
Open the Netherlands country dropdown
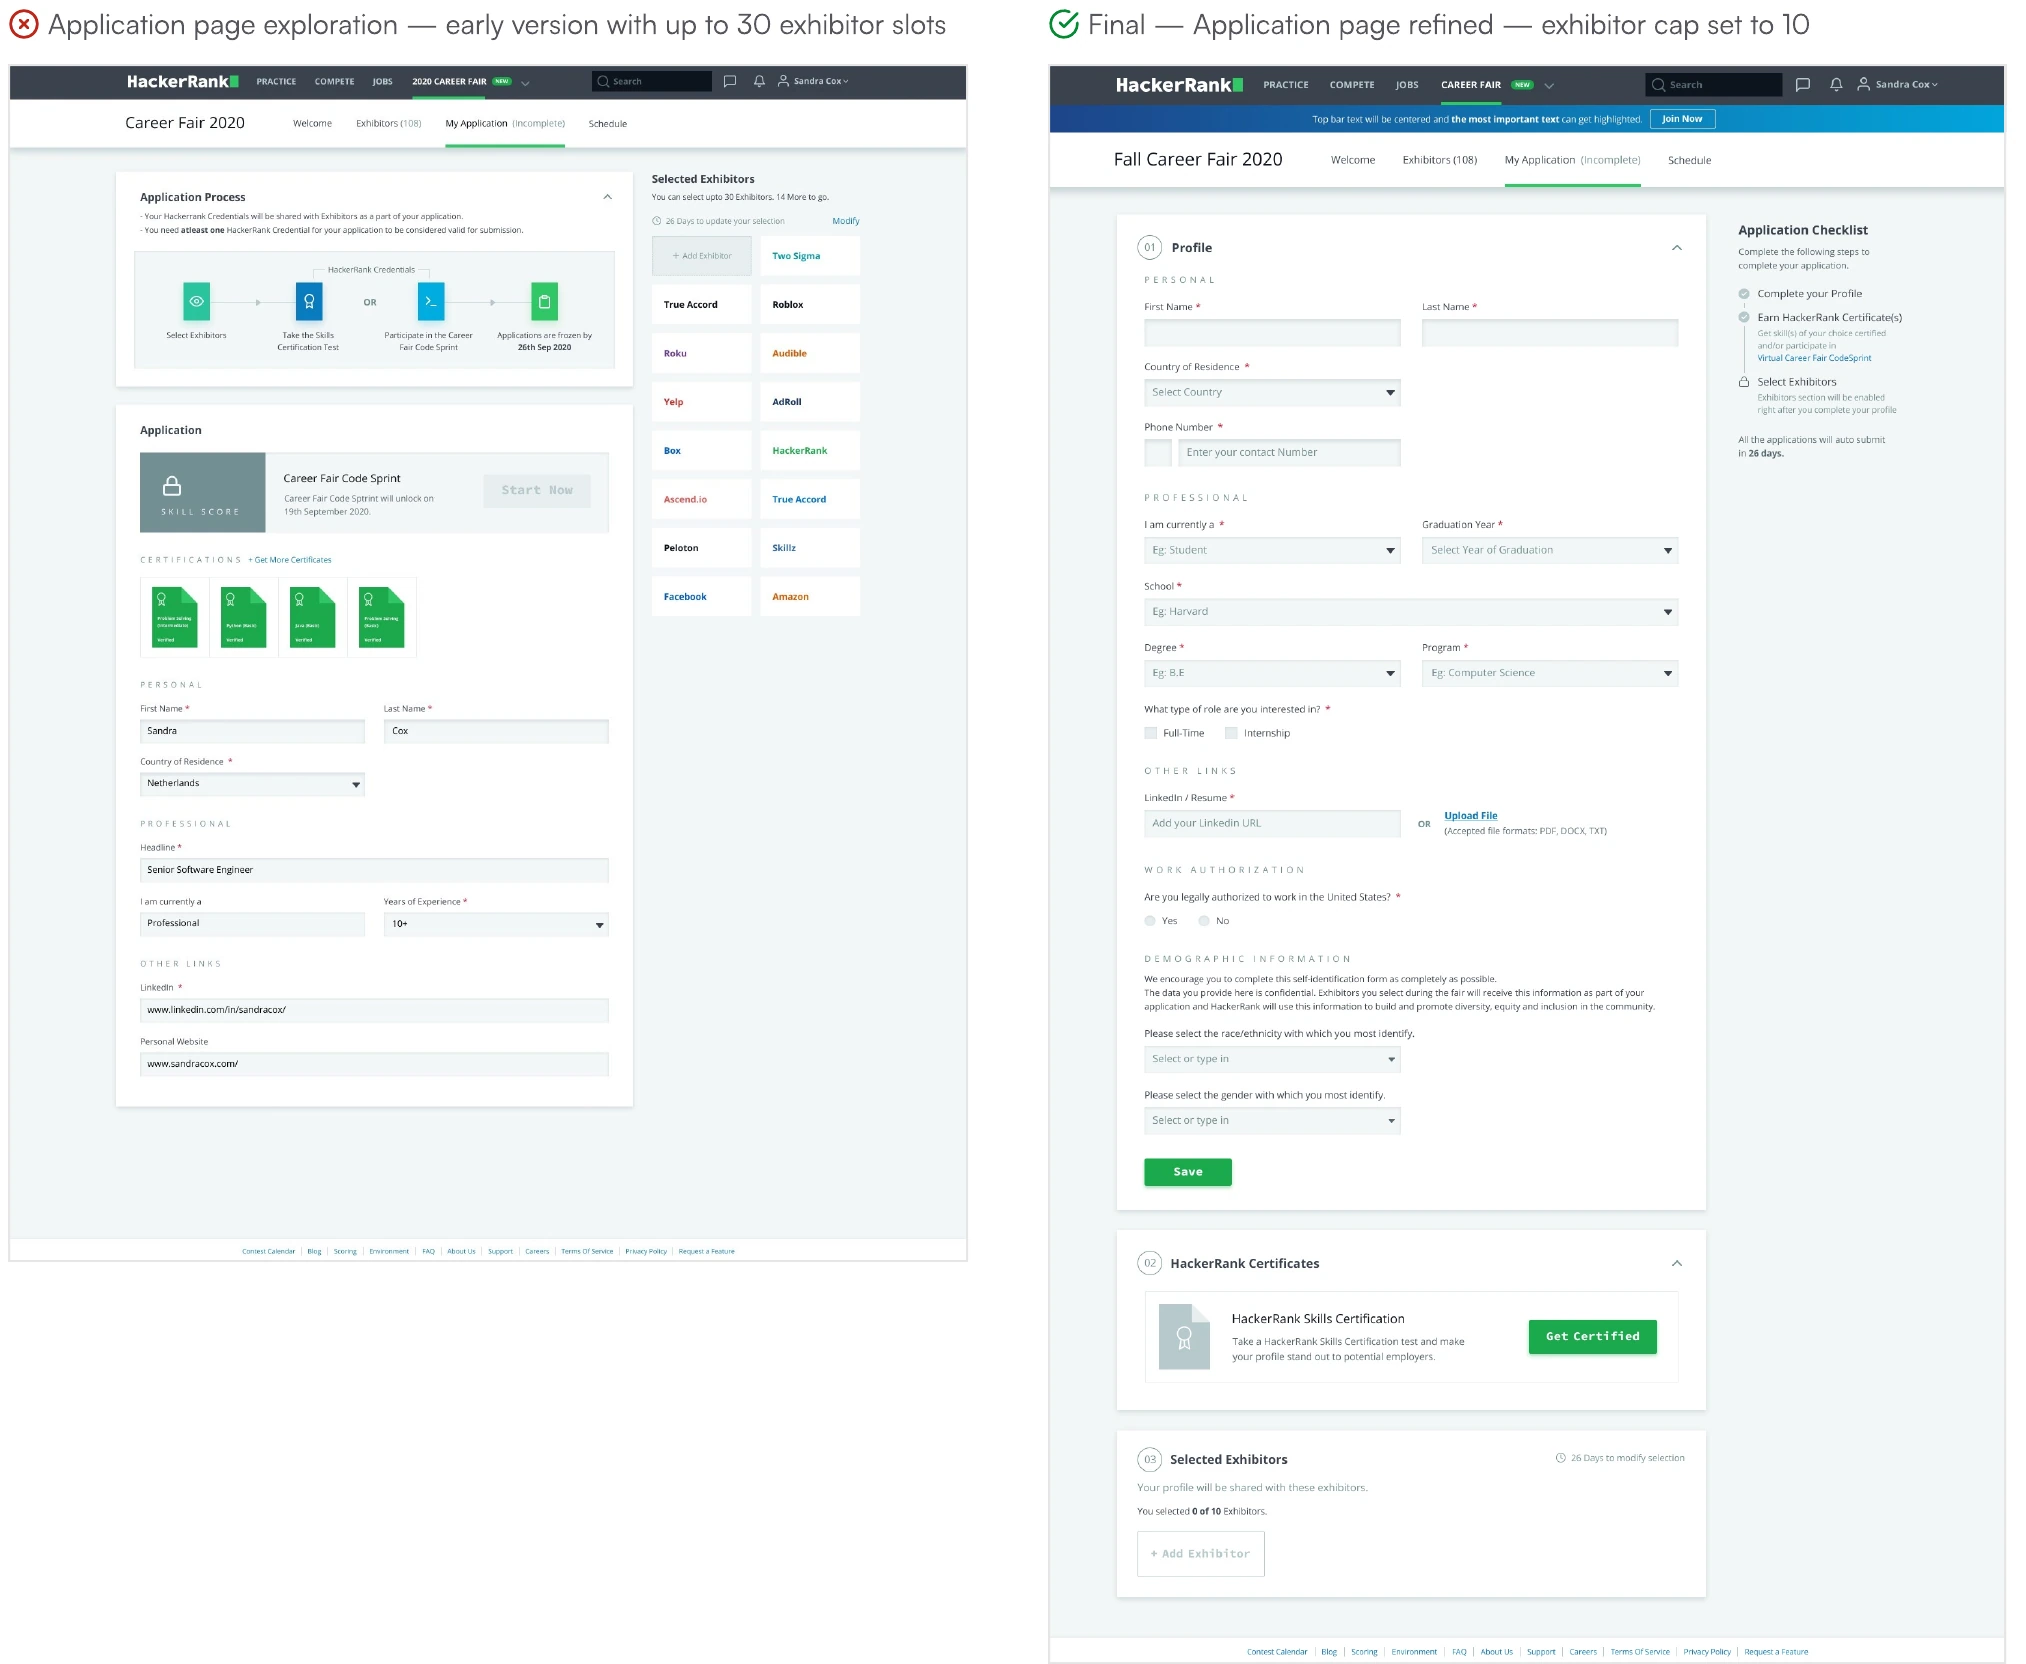pyautogui.click(x=252, y=784)
